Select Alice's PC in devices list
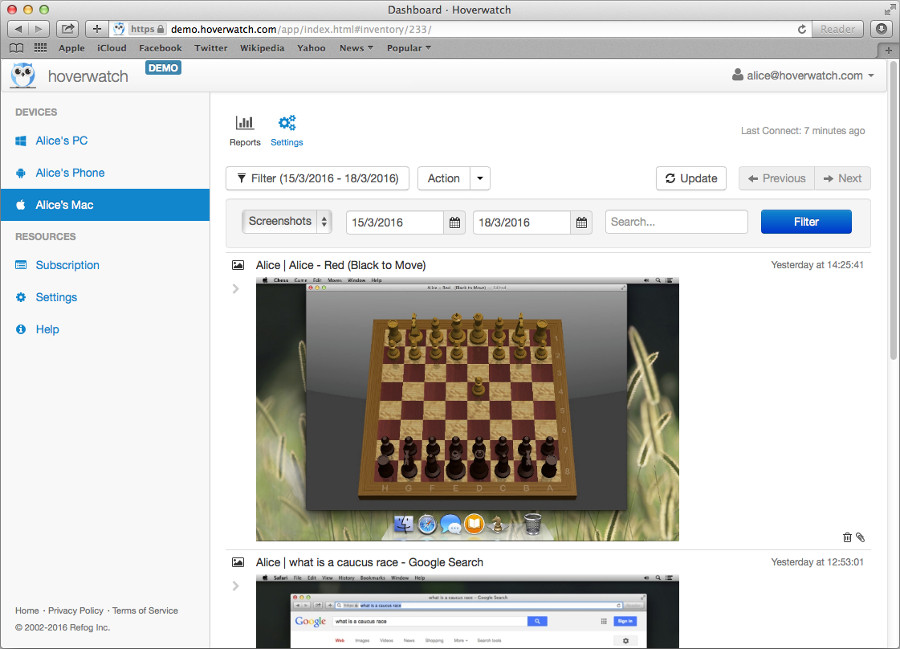900x649 pixels. click(x=62, y=141)
